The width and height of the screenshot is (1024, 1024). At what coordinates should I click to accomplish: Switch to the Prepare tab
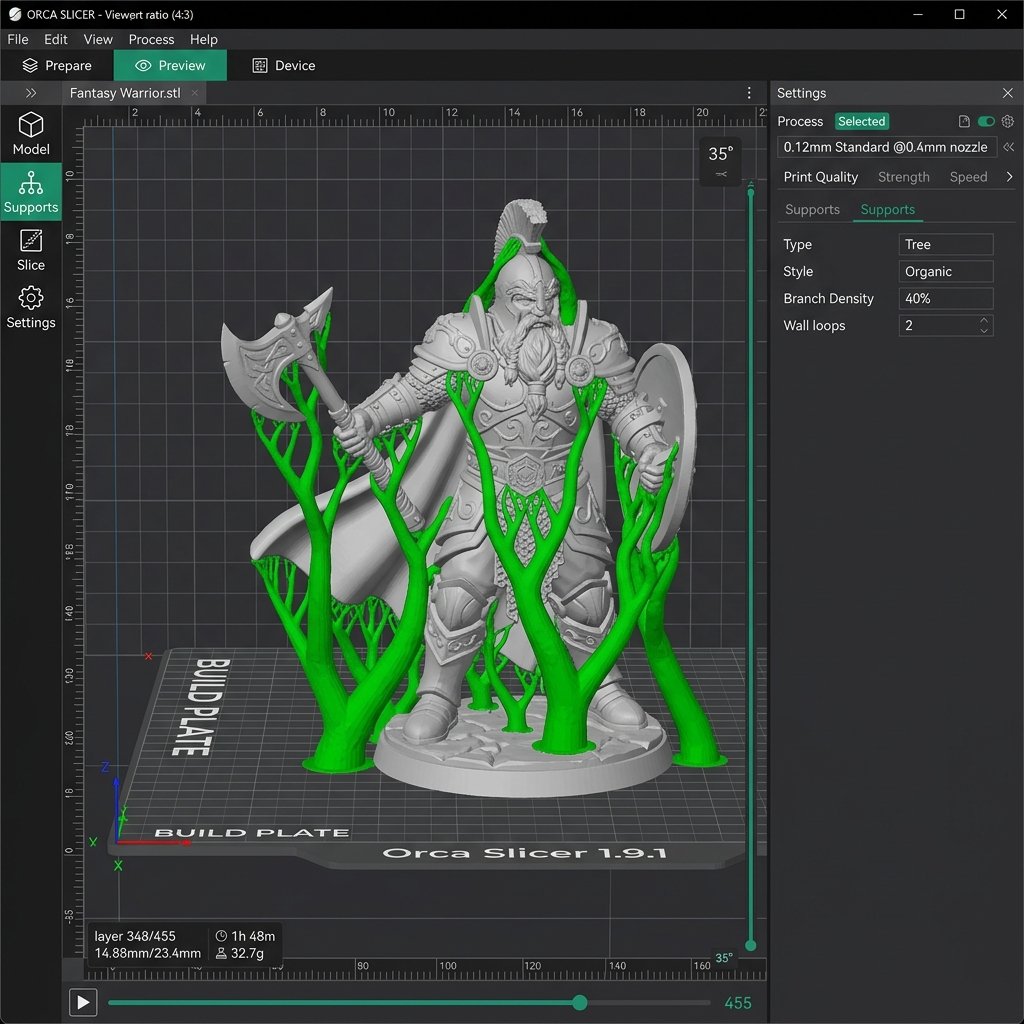pos(57,65)
